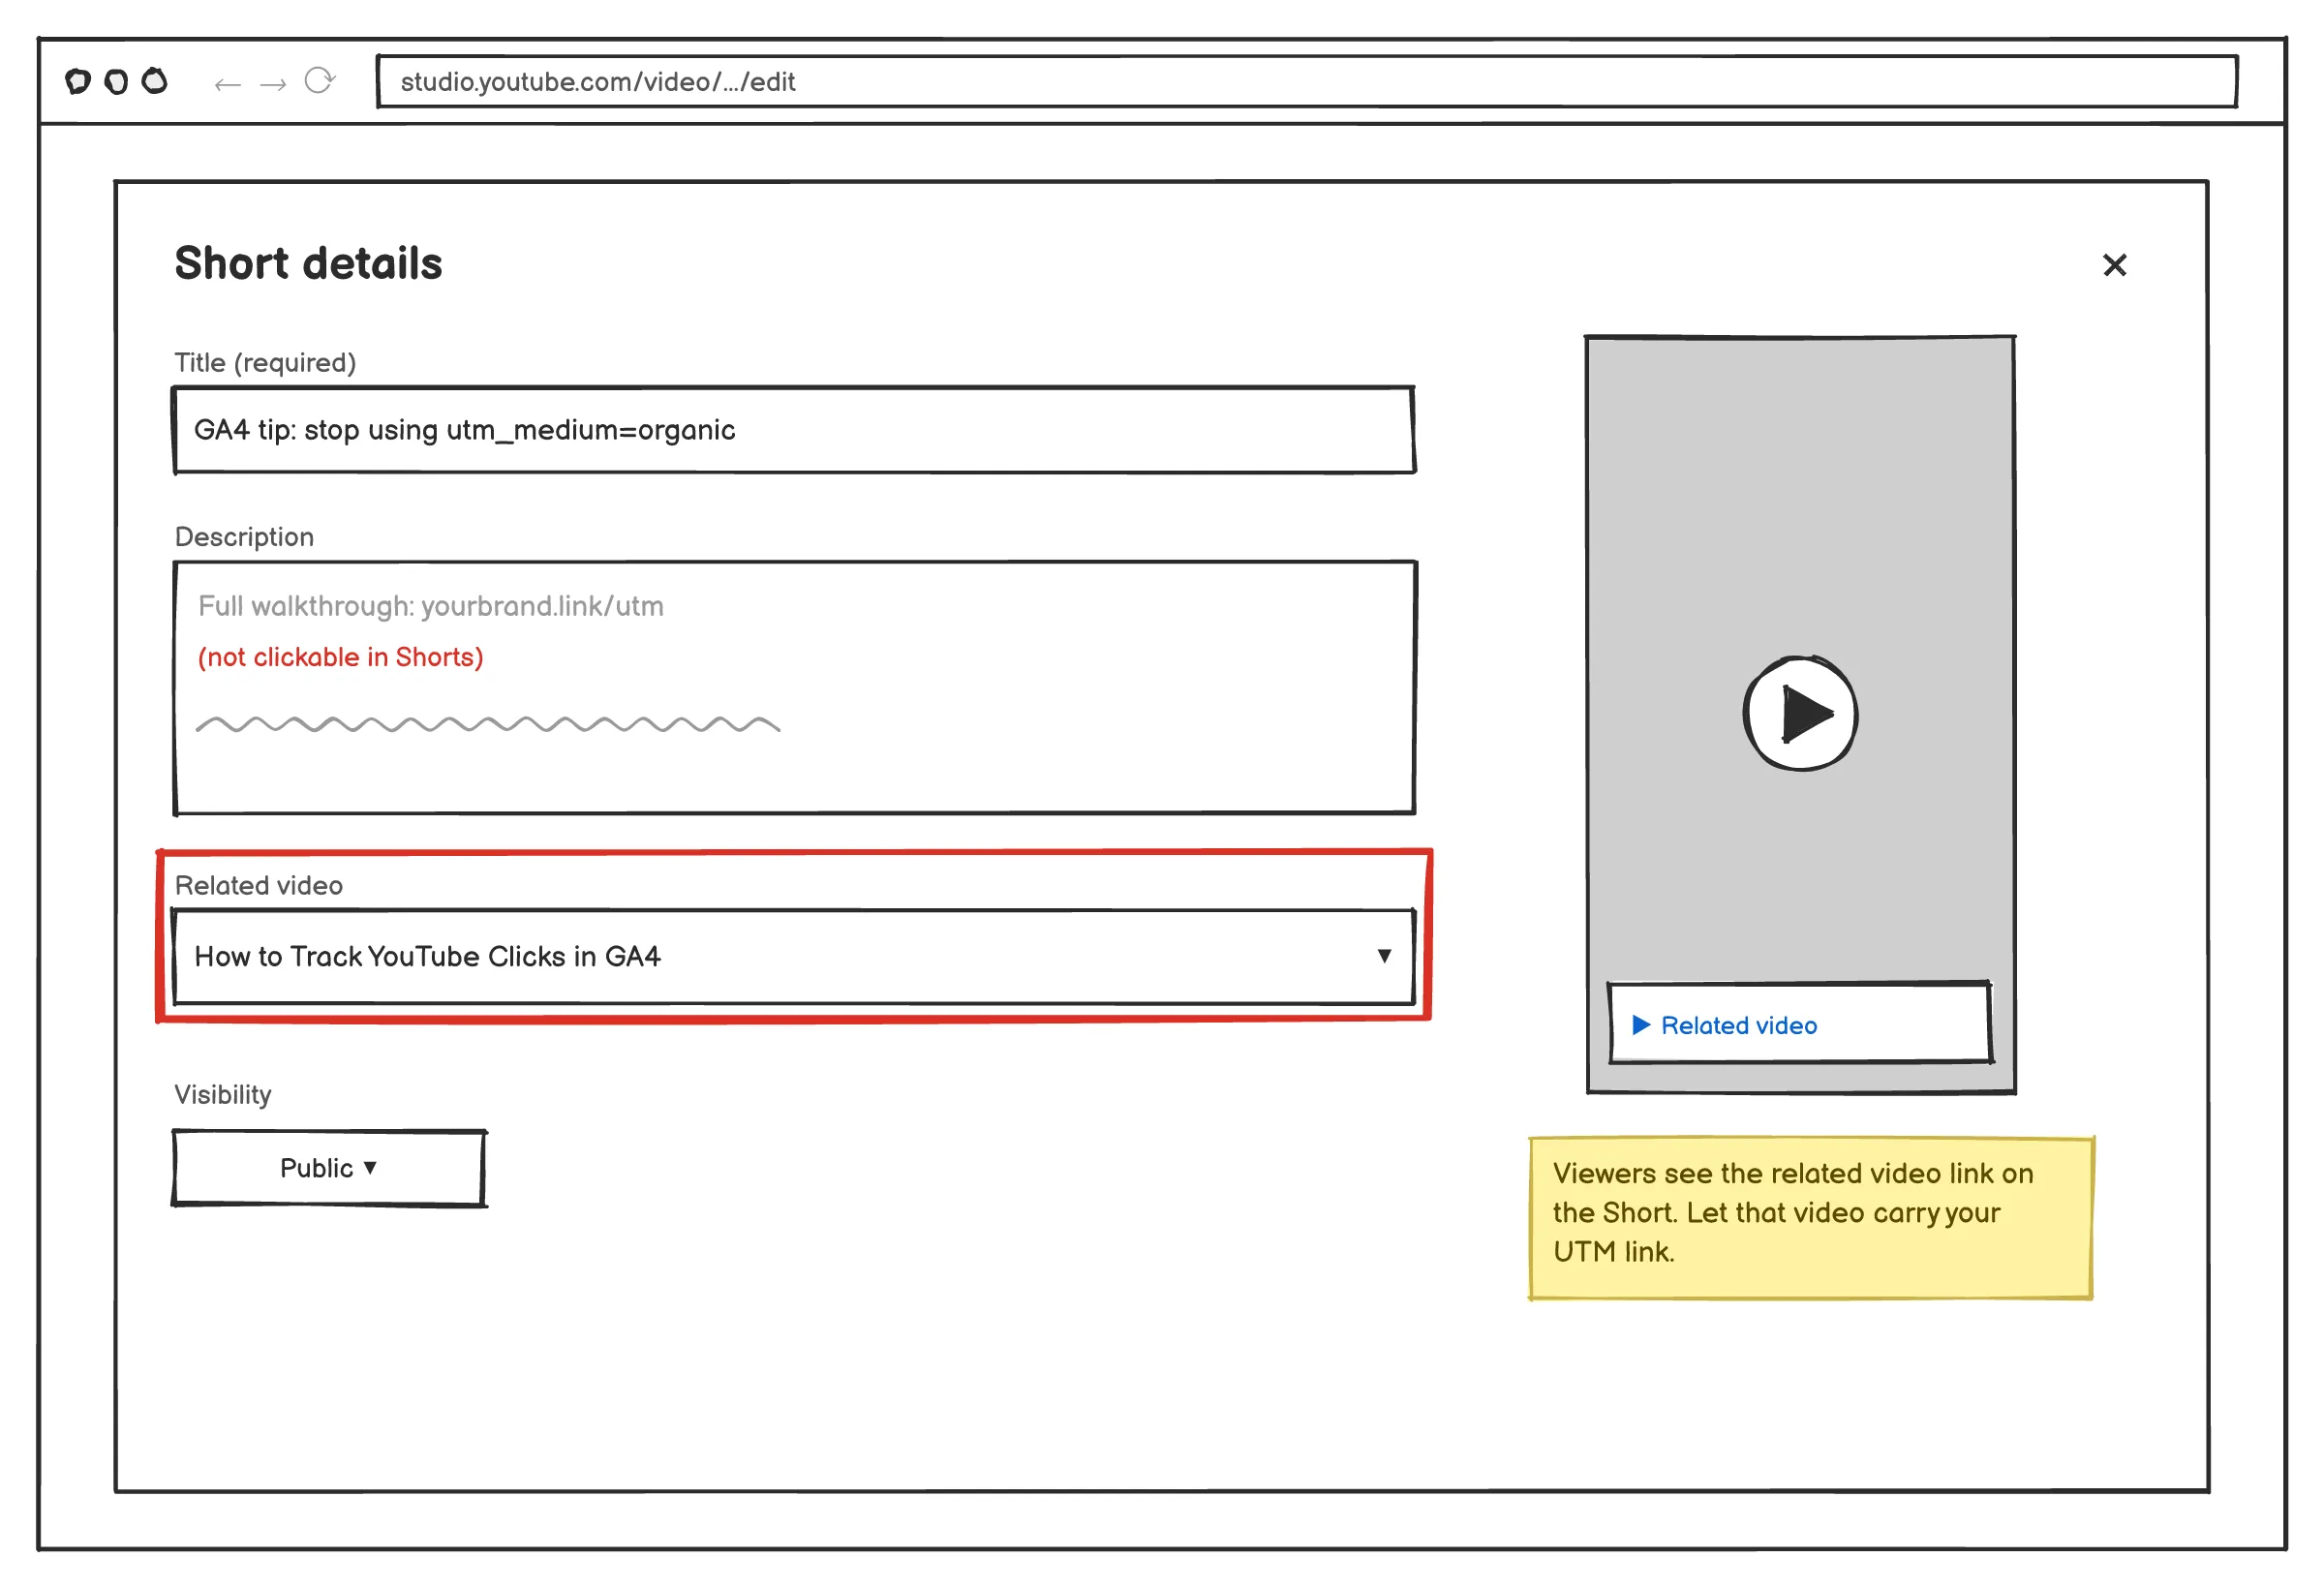Click the red 'not clickable in Shorts' text
Image resolution: width=2324 pixels, height=1588 pixels.
[340, 657]
